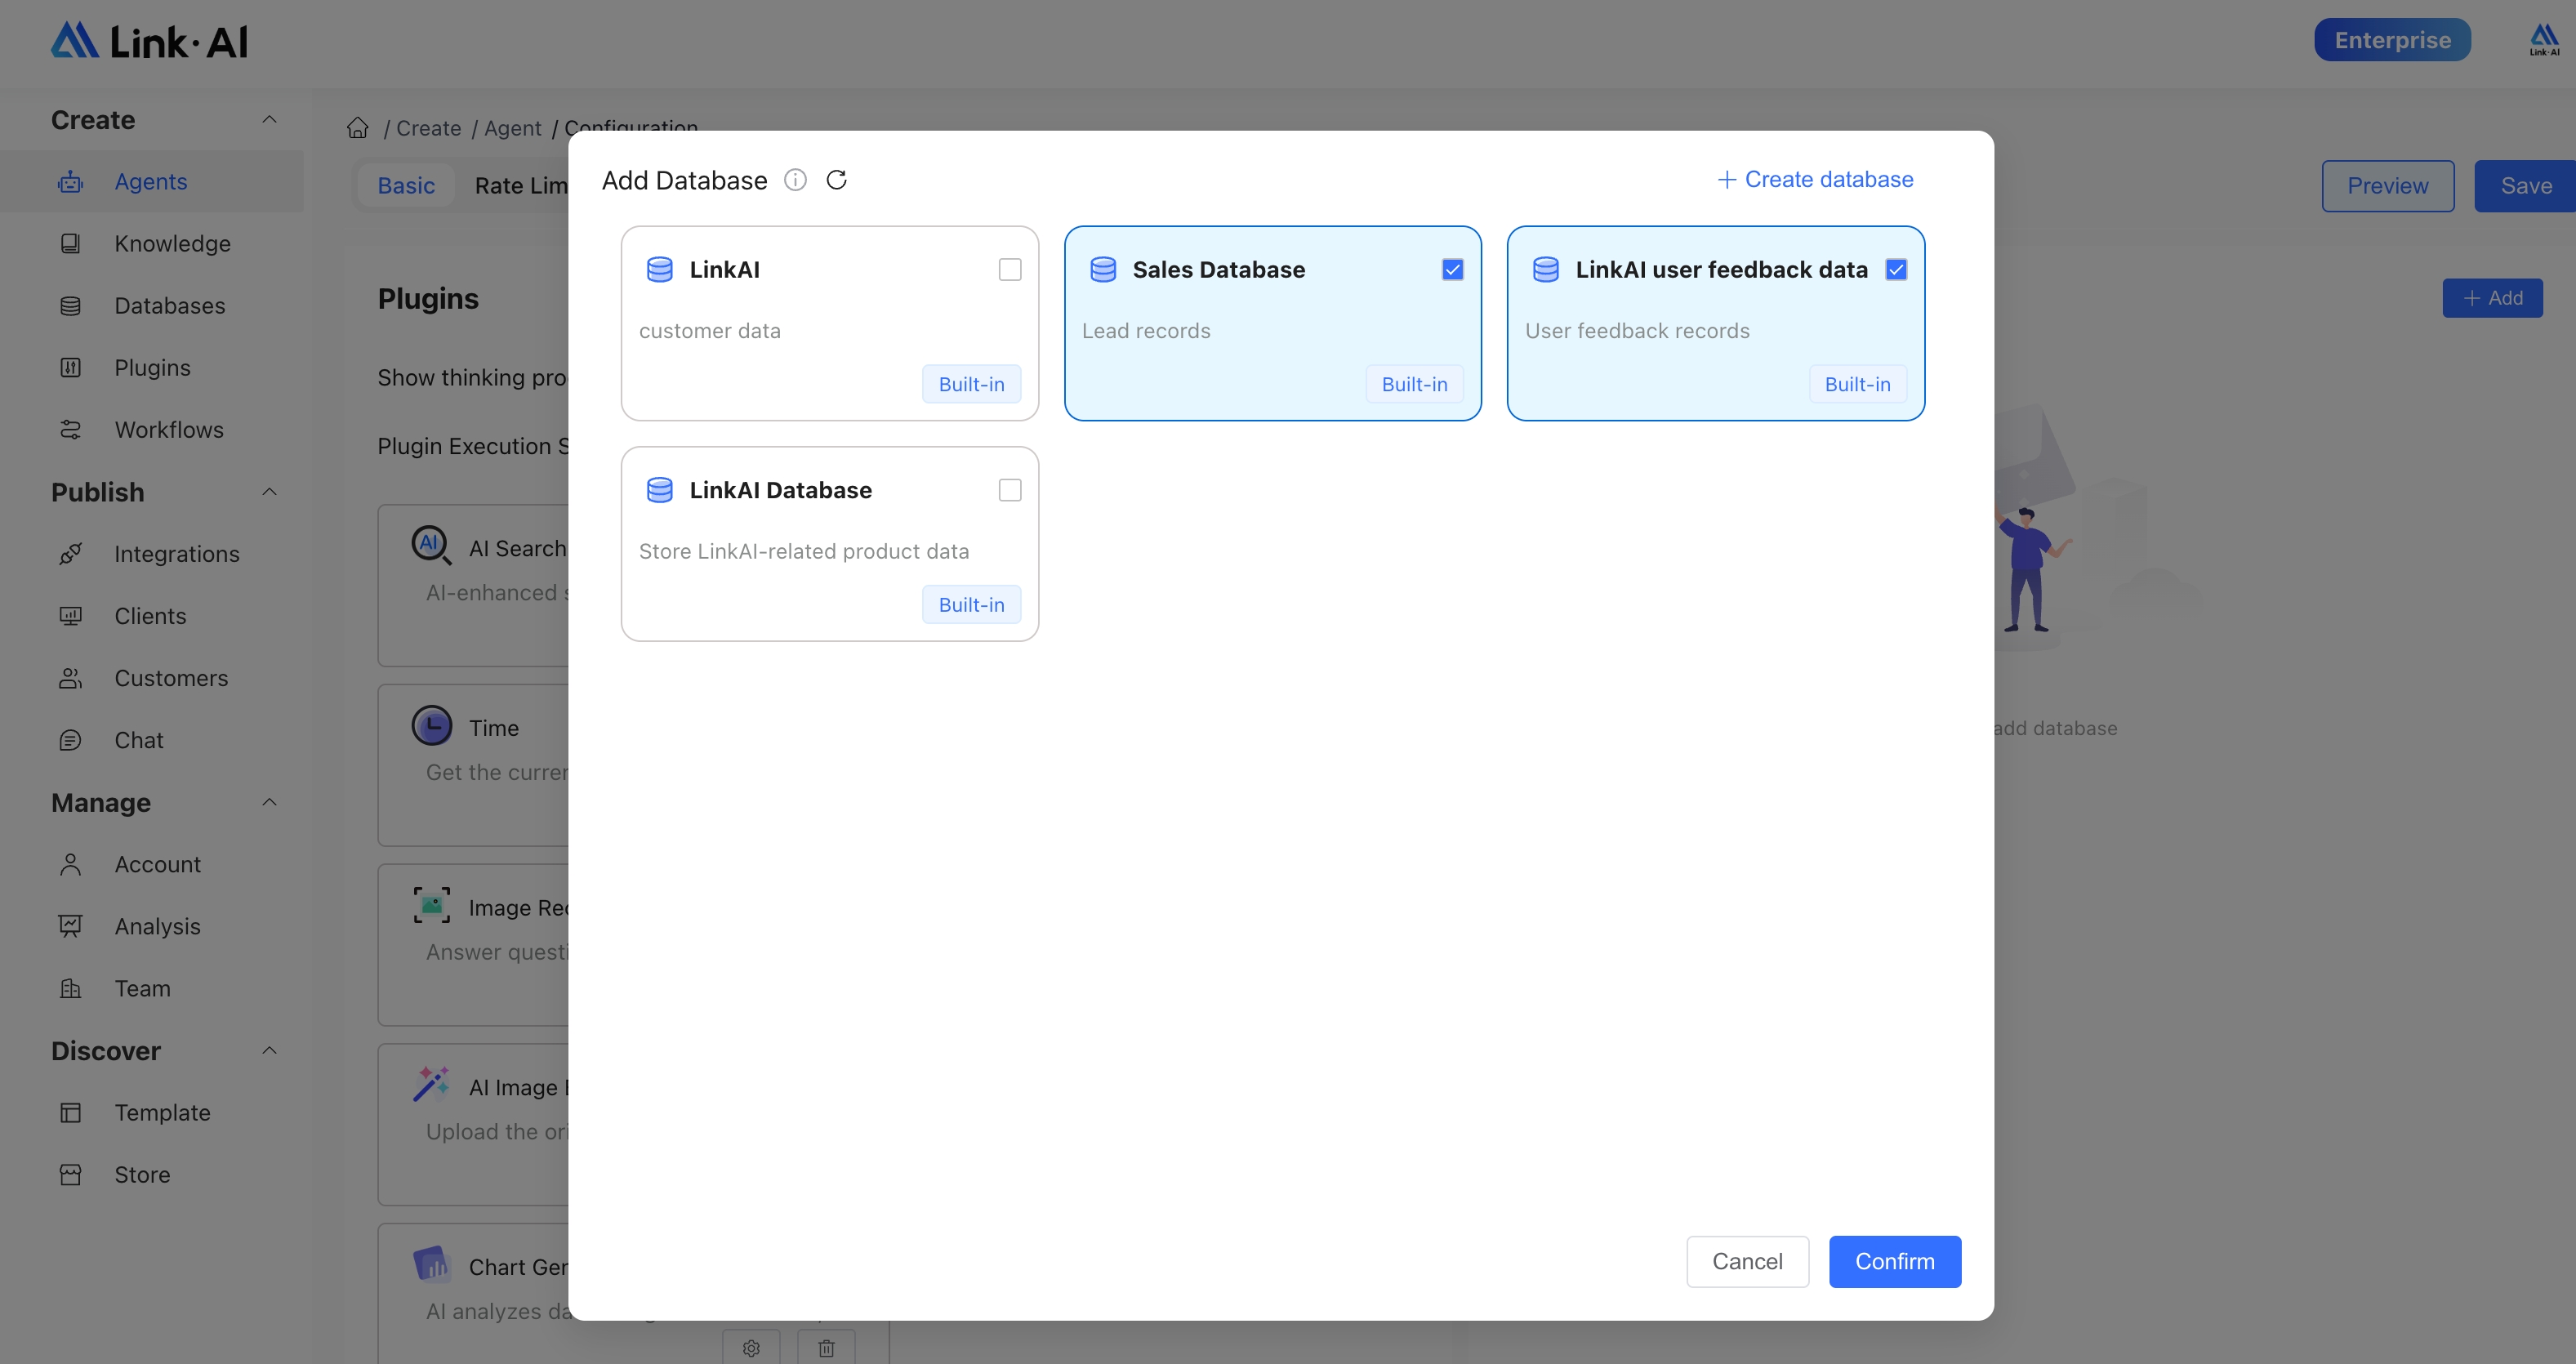
Task: Open the Template sidebar icon
Action: pos(70,1113)
